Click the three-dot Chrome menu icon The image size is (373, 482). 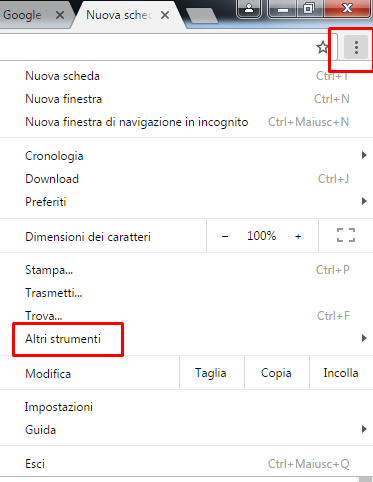pos(356,48)
